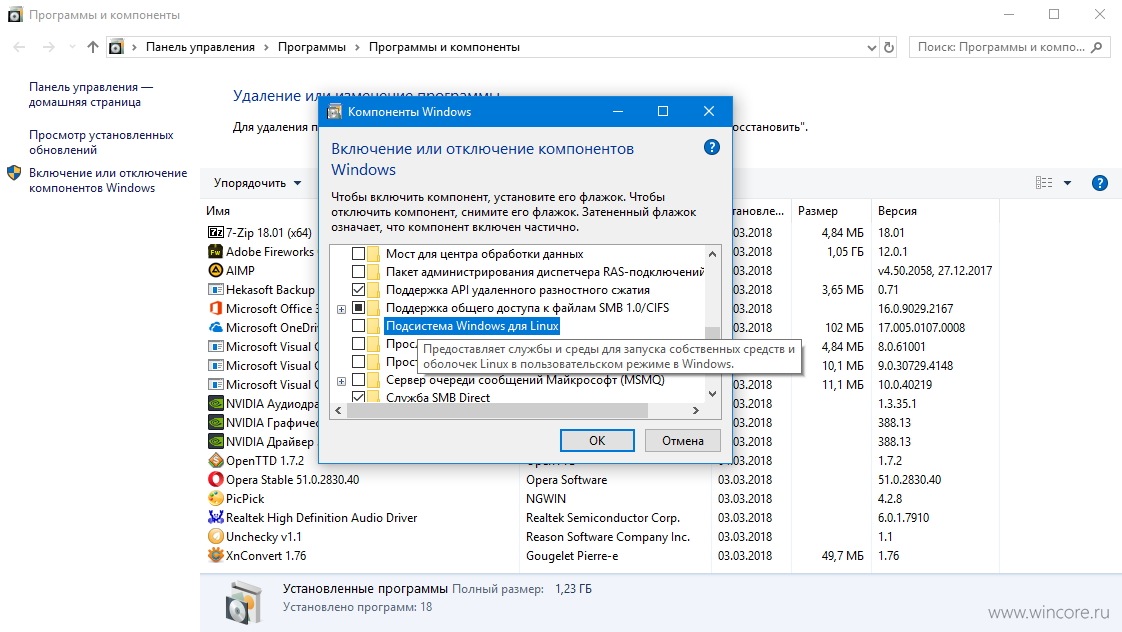1122x632 pixels.
Task: Uncheck Поддержка API удаленного разностного сжатия
Action: click(x=358, y=289)
